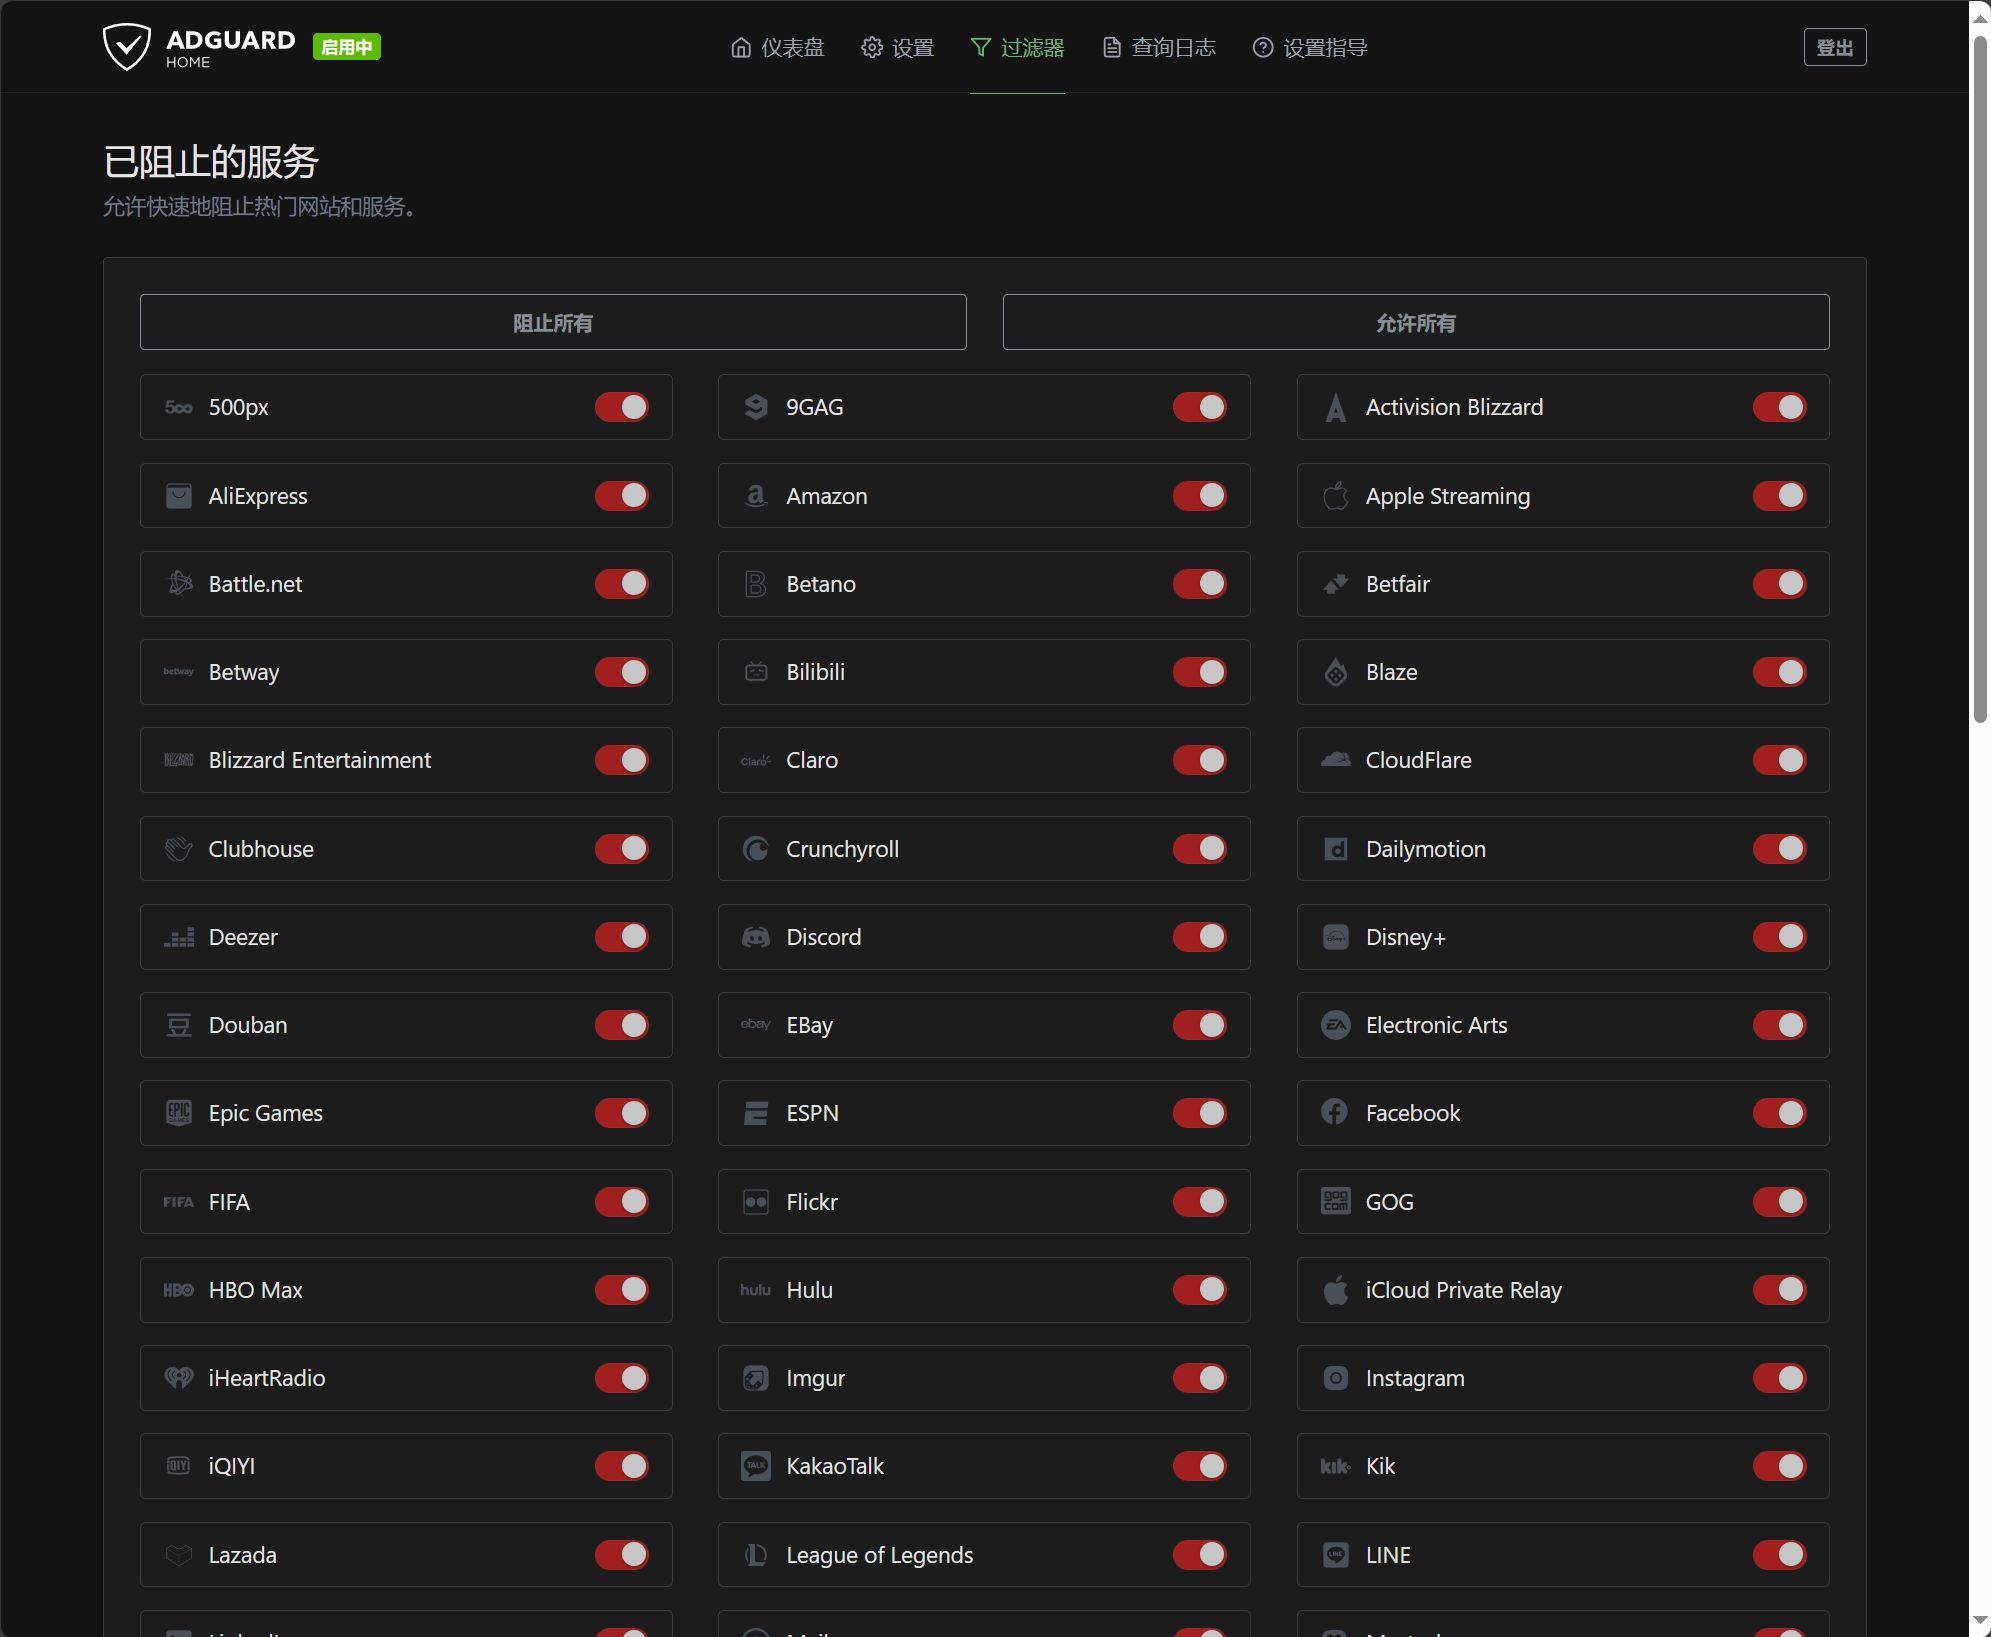
Task: Toggle the Betfair blocking switch
Action: 1780,584
